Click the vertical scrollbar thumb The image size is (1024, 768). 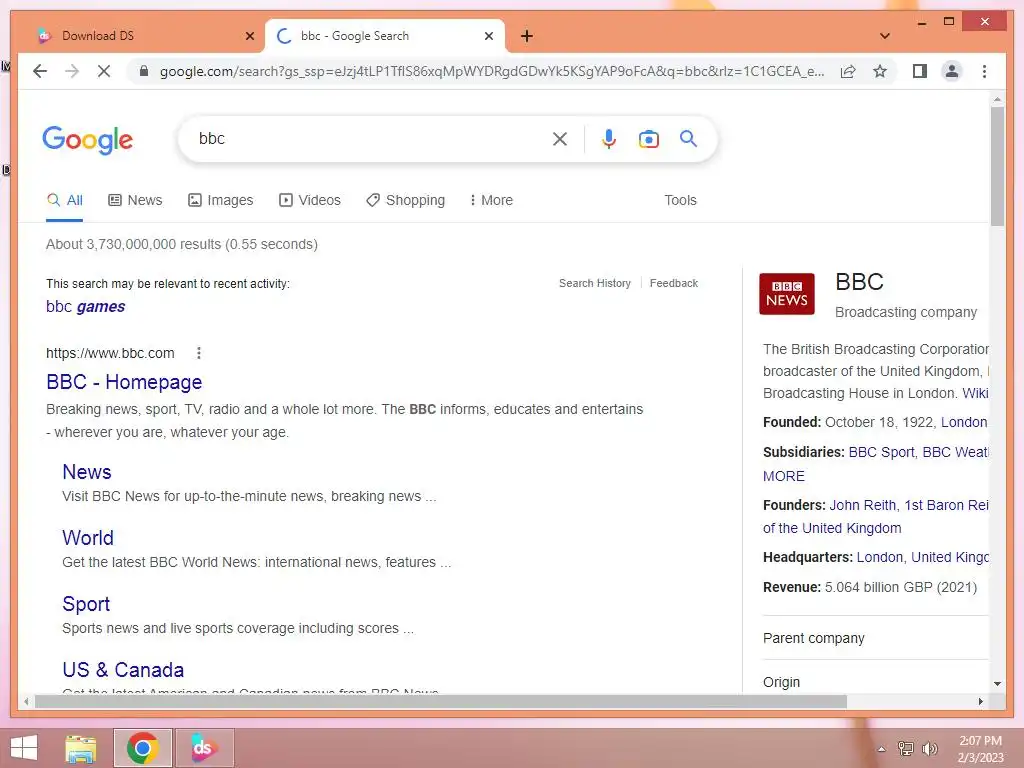tap(997, 166)
